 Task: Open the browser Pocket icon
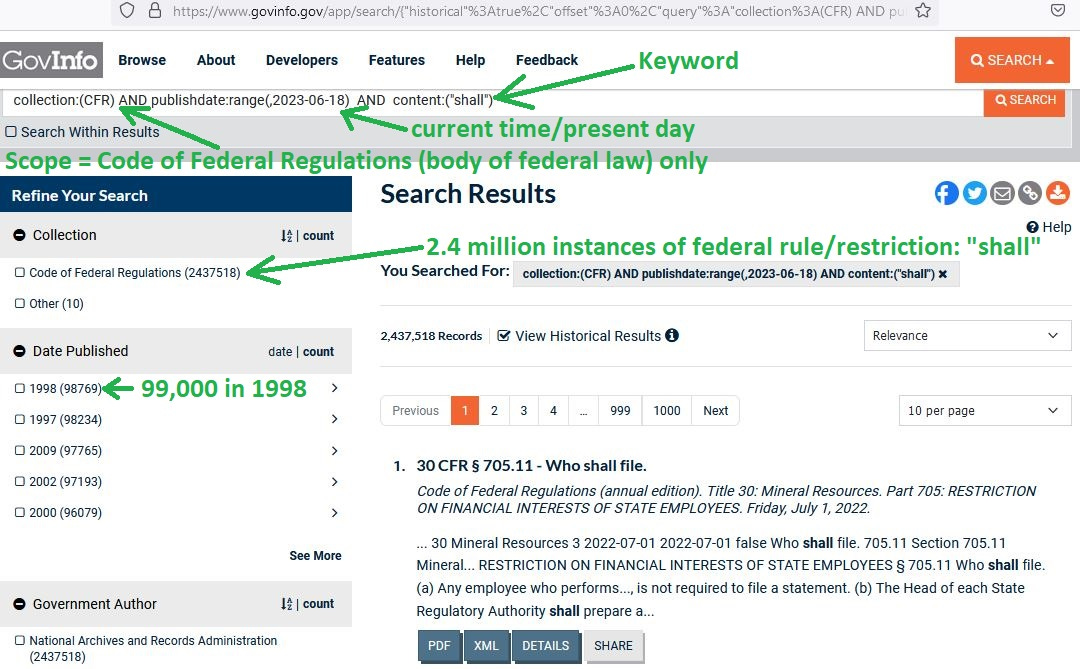(x=1058, y=10)
